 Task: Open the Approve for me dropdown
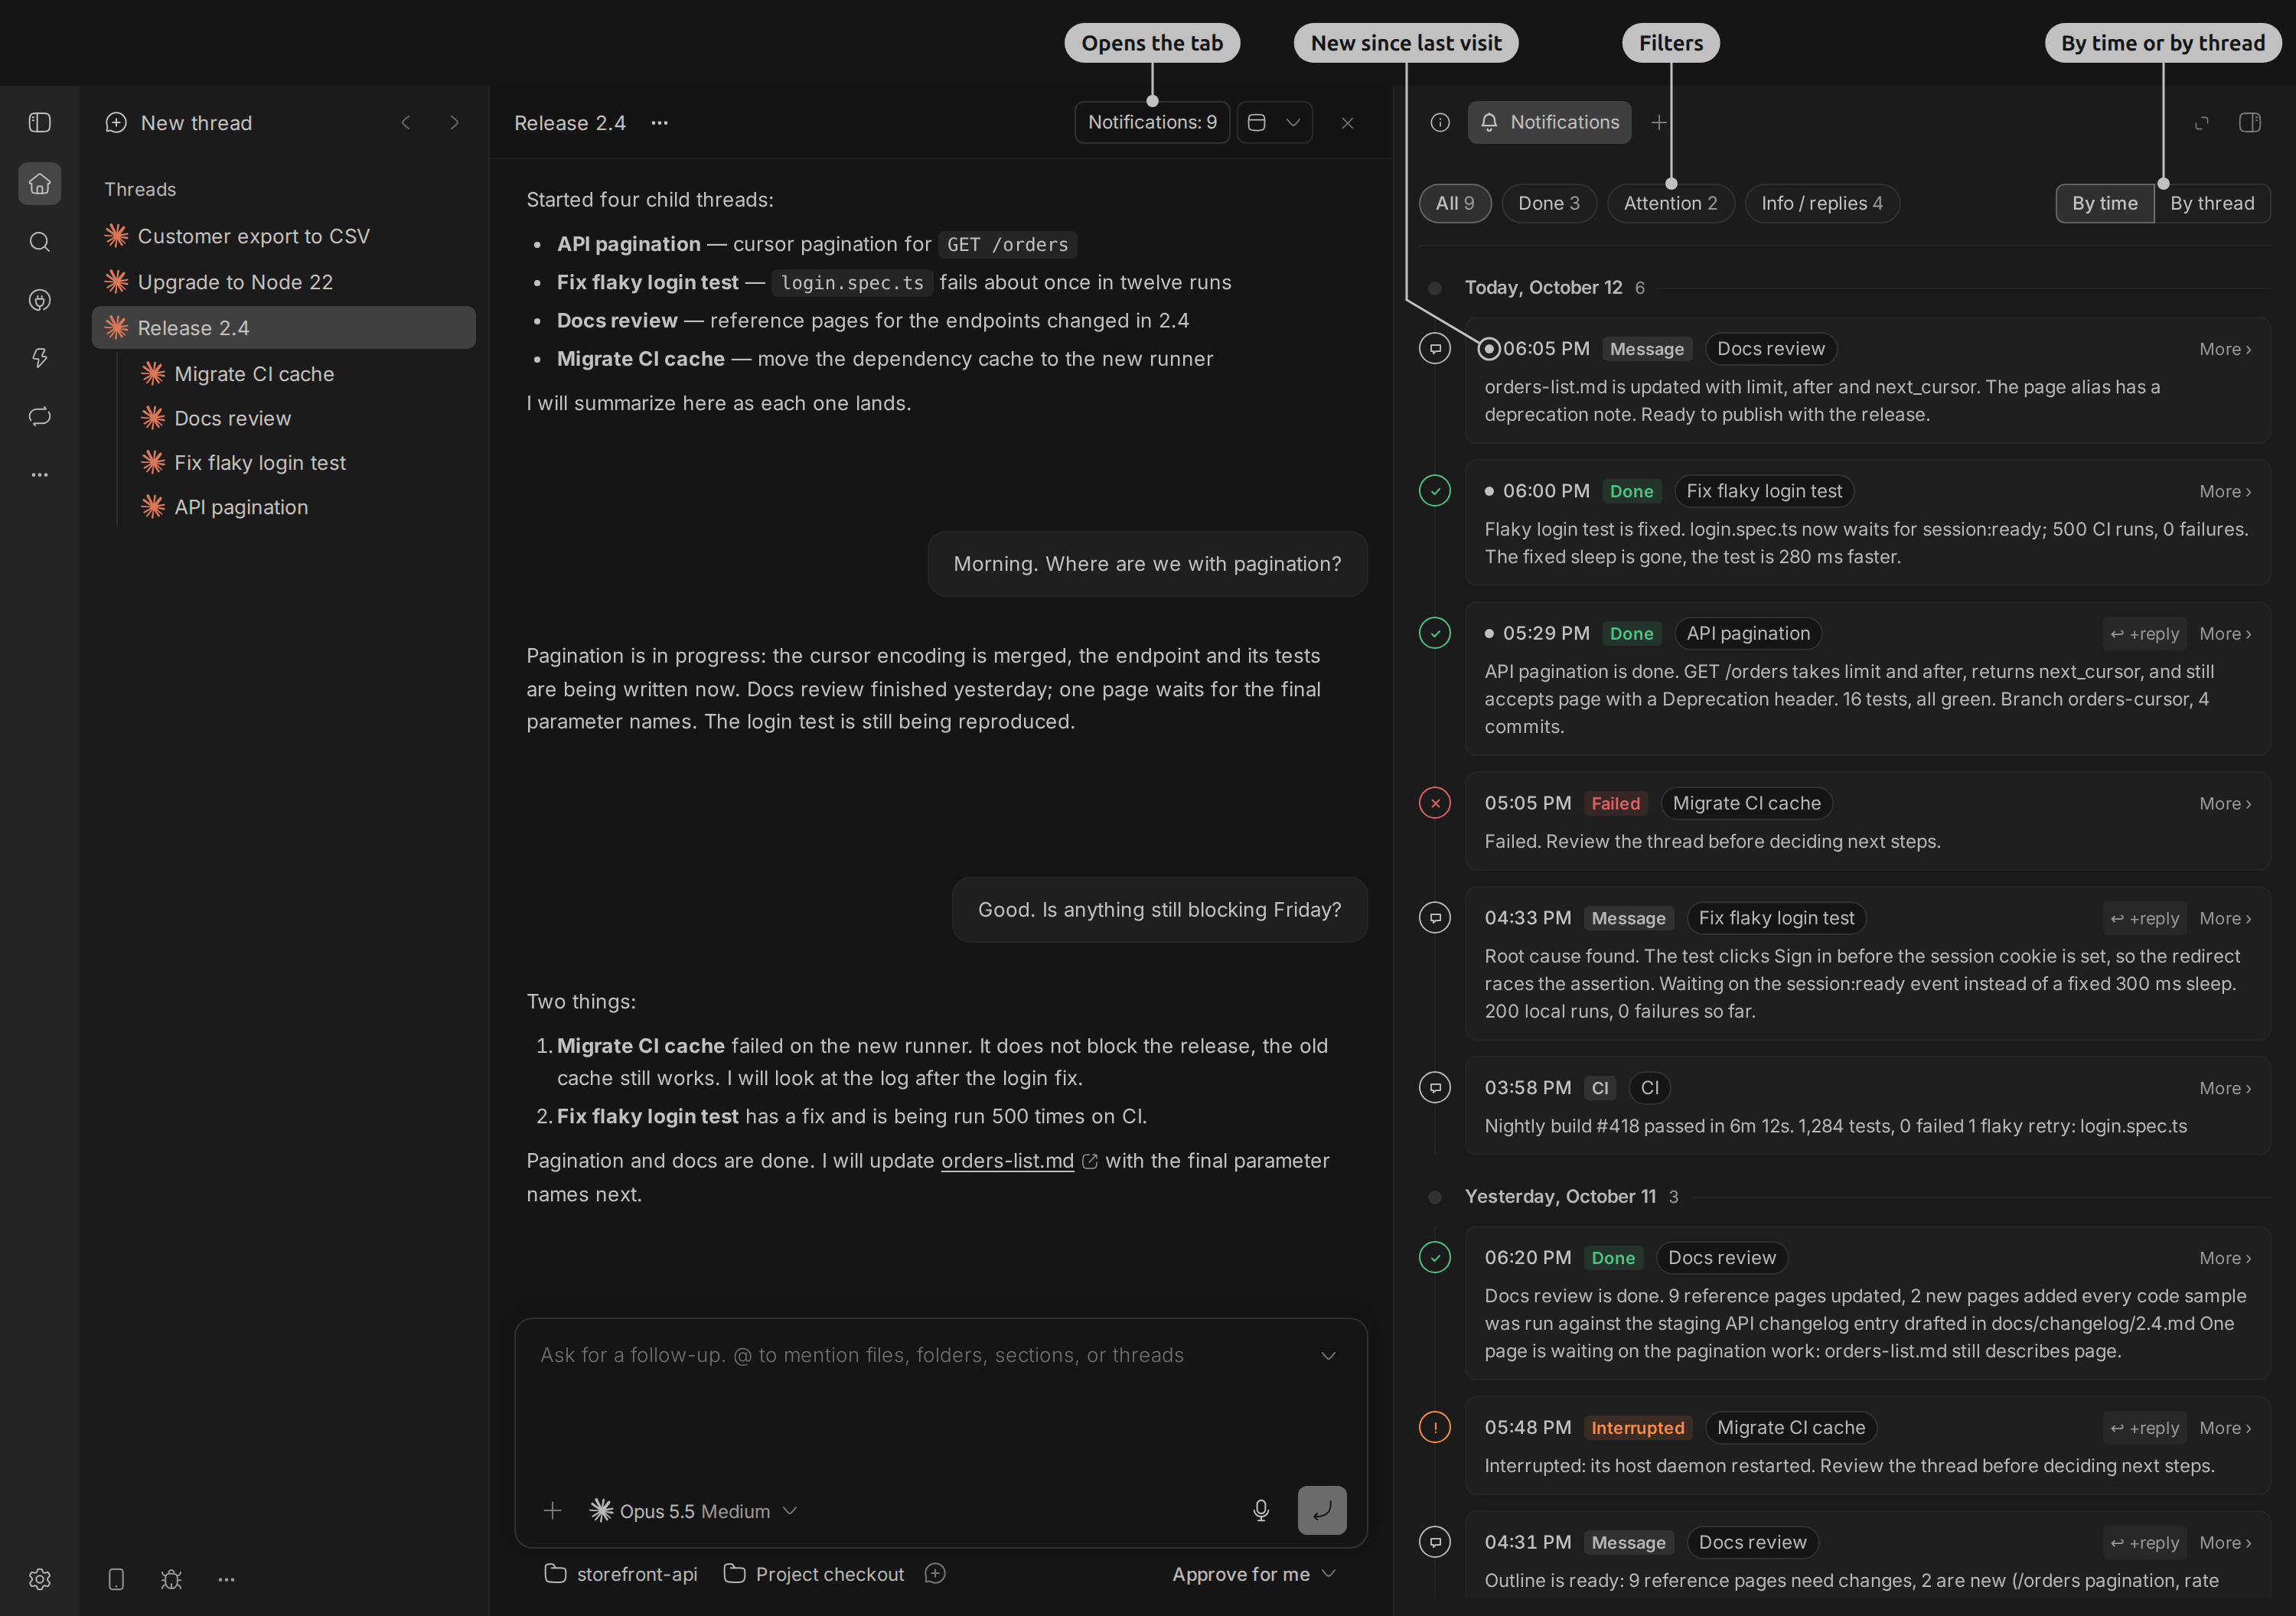pyautogui.click(x=1254, y=1573)
